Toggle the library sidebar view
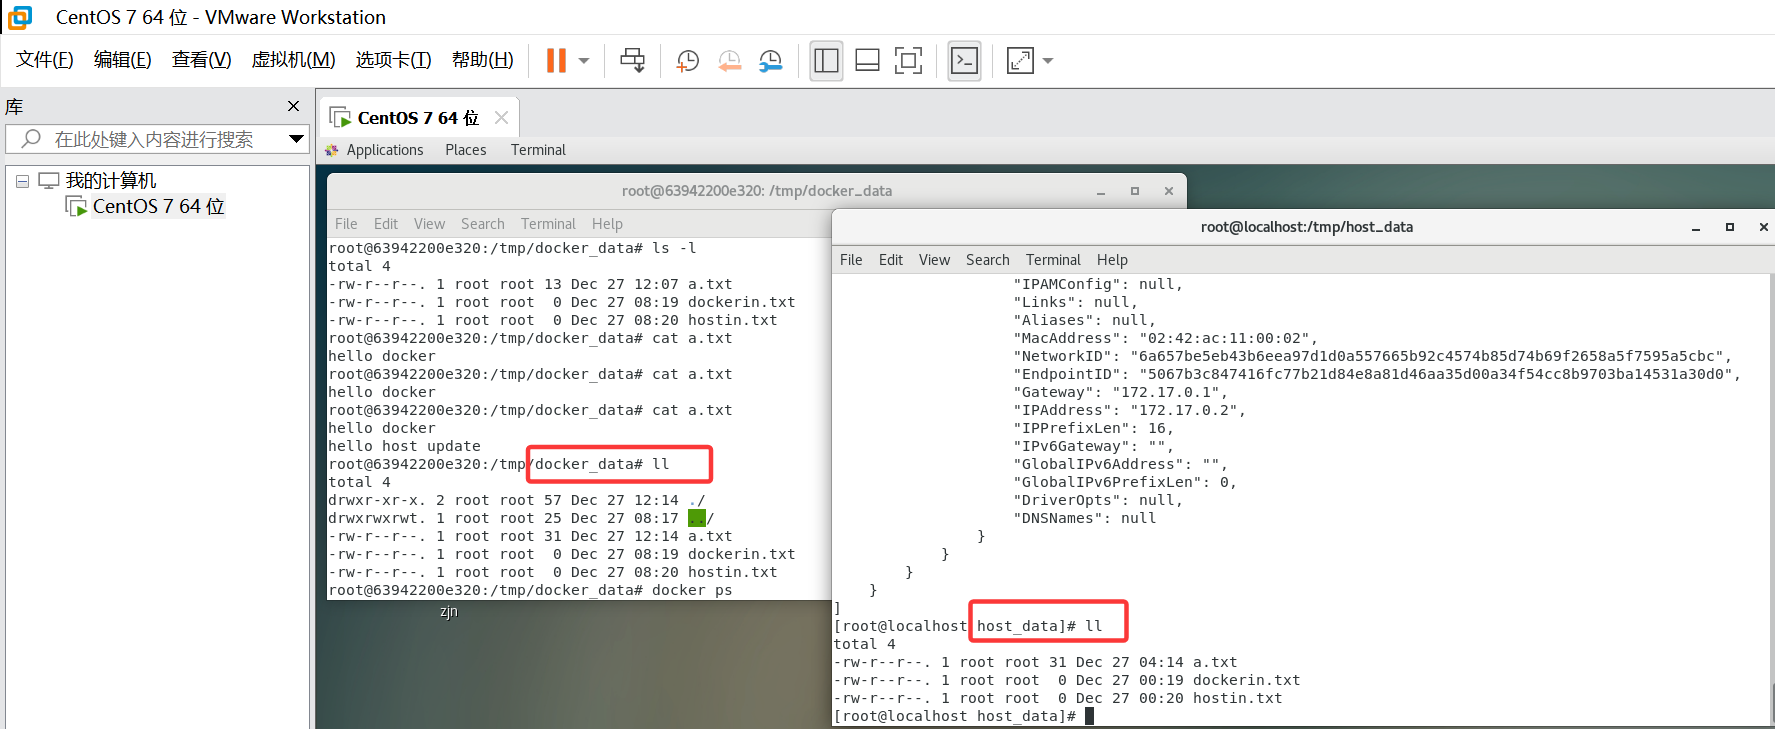Image resolution: width=1775 pixels, height=729 pixels. 826,61
